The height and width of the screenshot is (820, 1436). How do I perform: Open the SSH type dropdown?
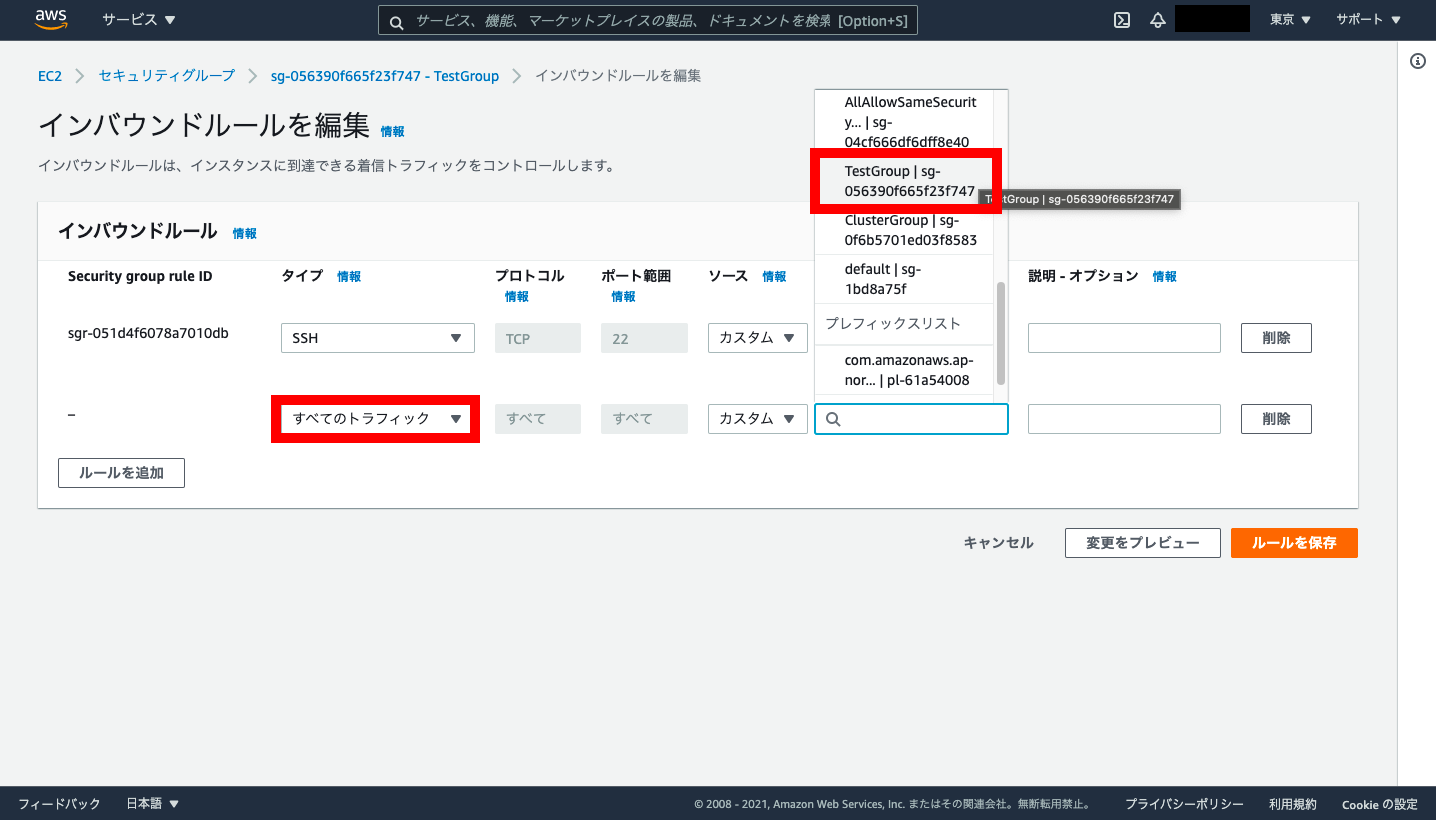(378, 338)
